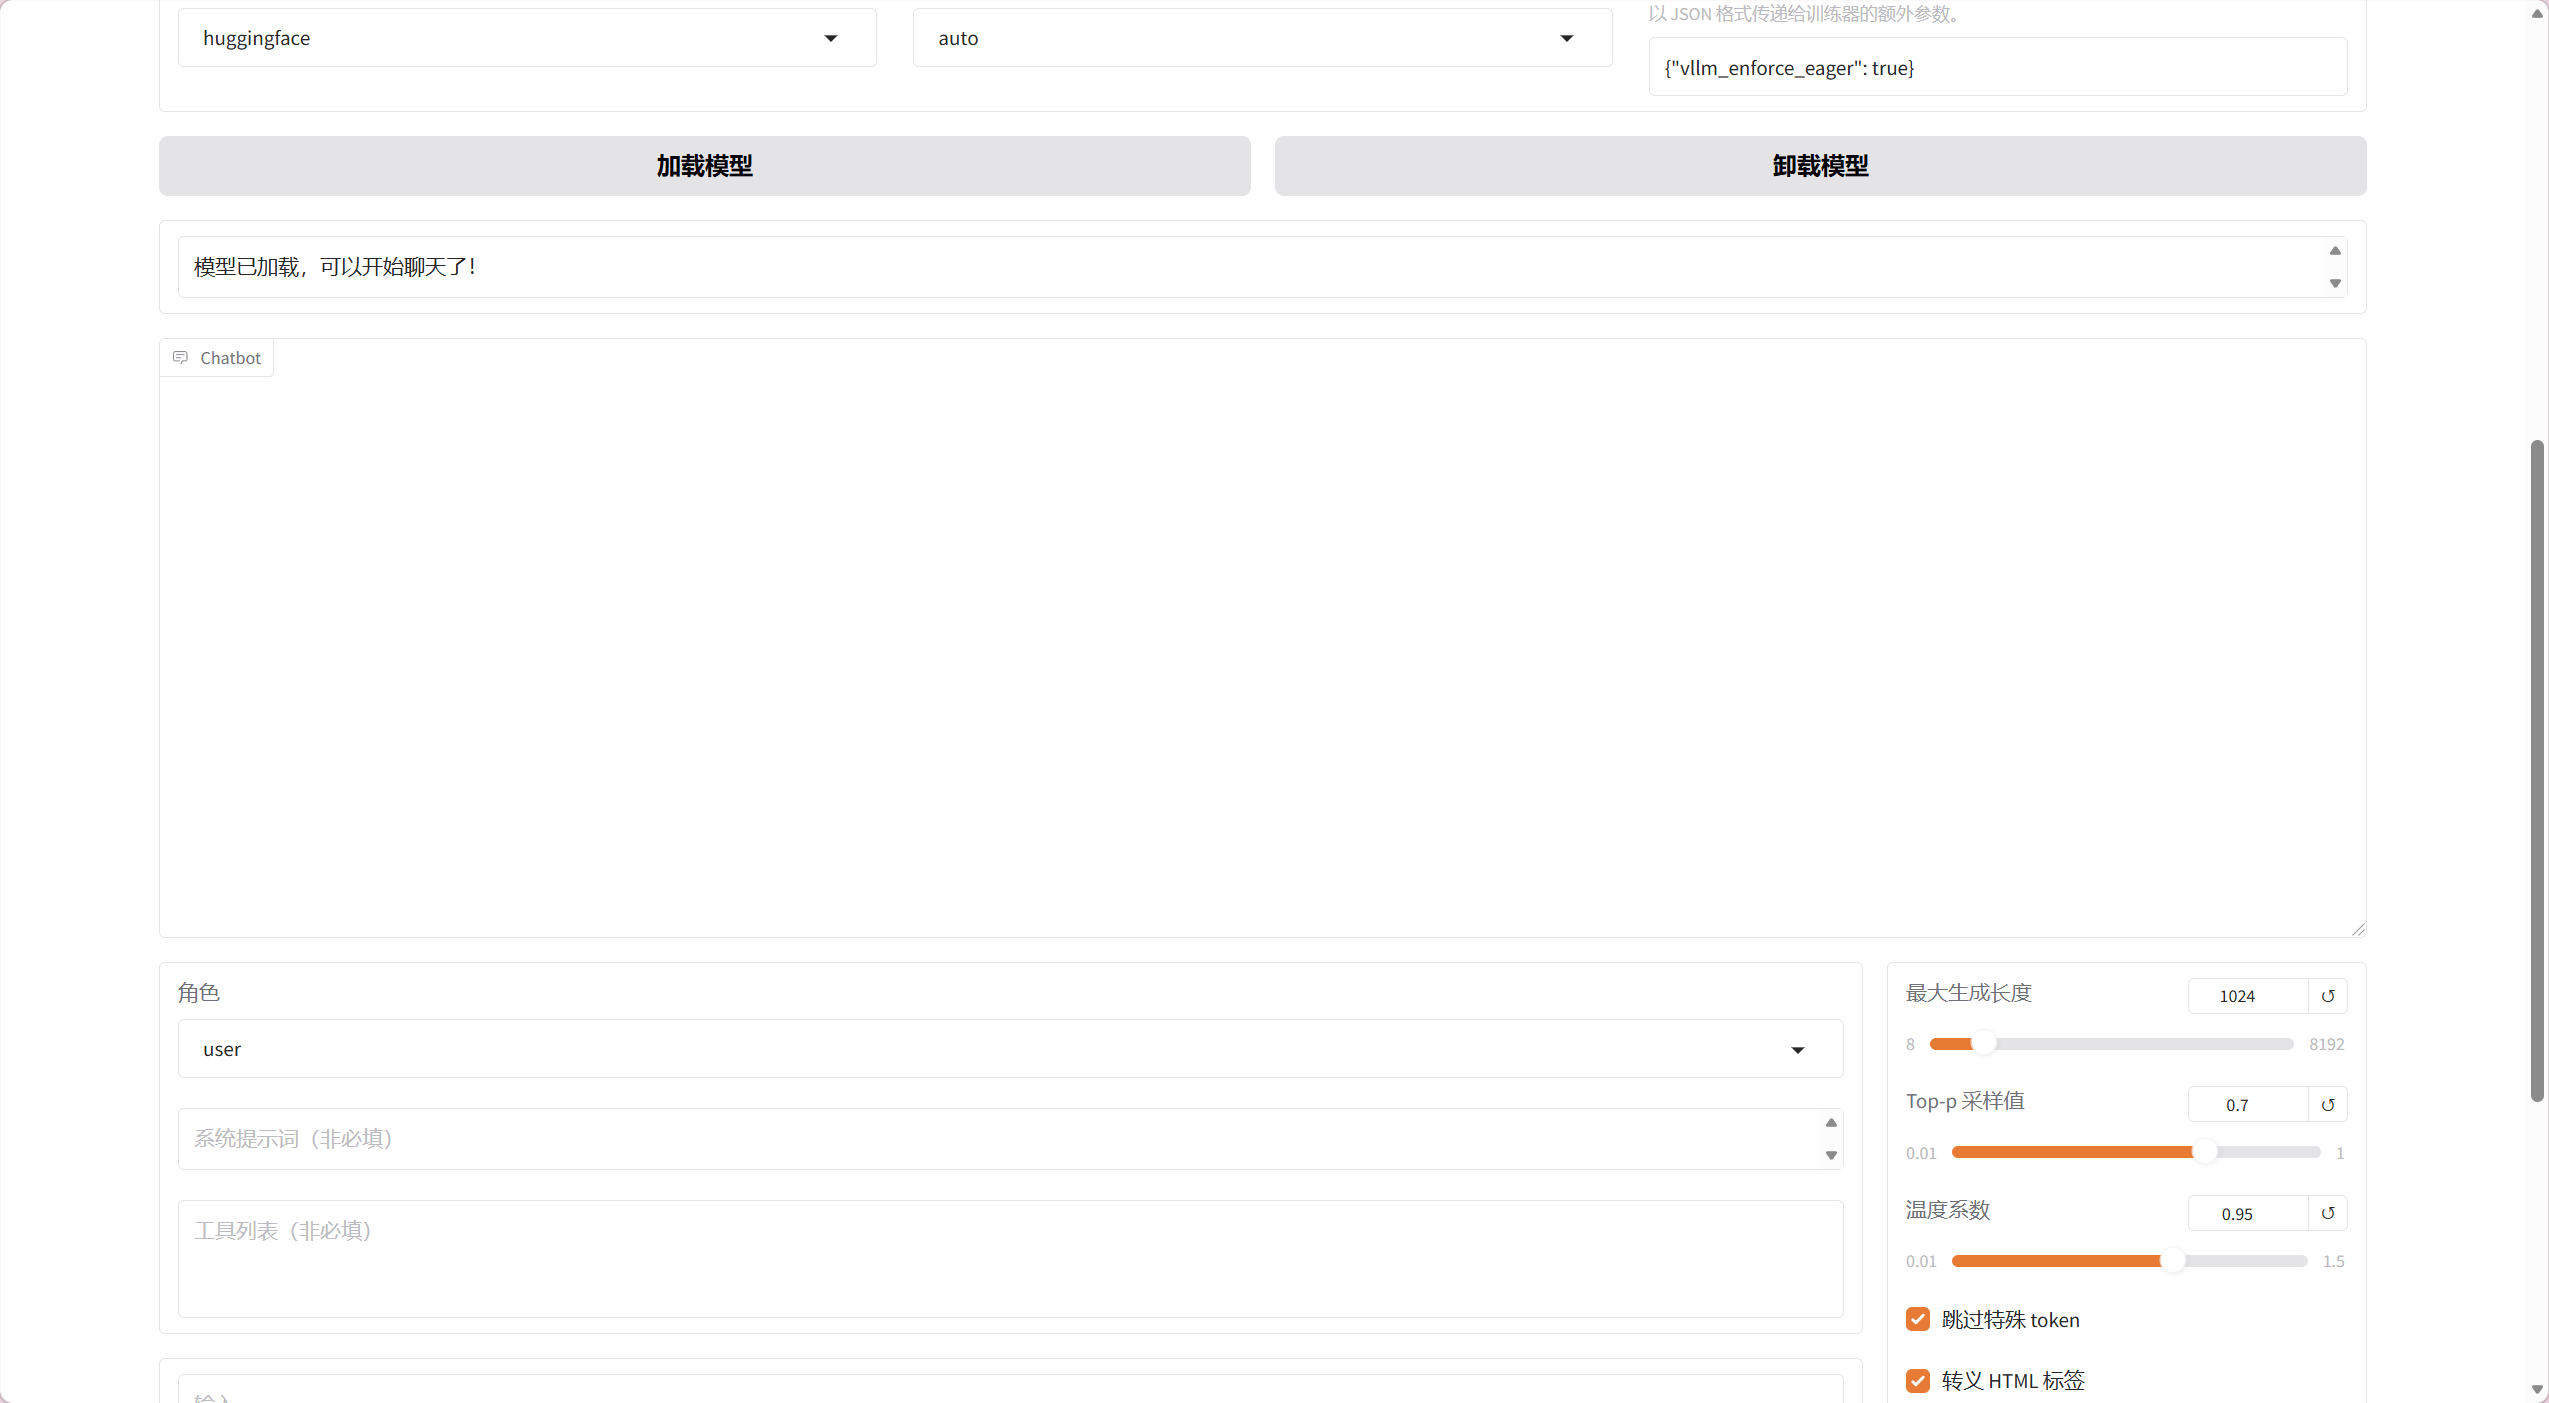Reset the Top-p 采样值 with its undo icon
This screenshot has width=2549, height=1403.
point(2327,1105)
